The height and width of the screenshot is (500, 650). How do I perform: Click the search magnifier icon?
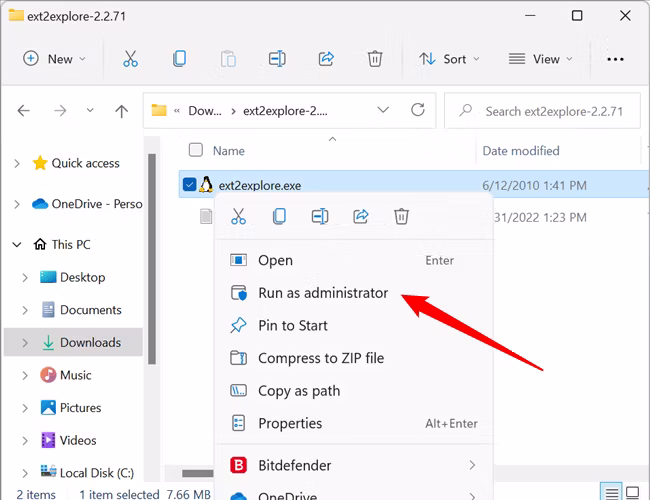pos(466,110)
